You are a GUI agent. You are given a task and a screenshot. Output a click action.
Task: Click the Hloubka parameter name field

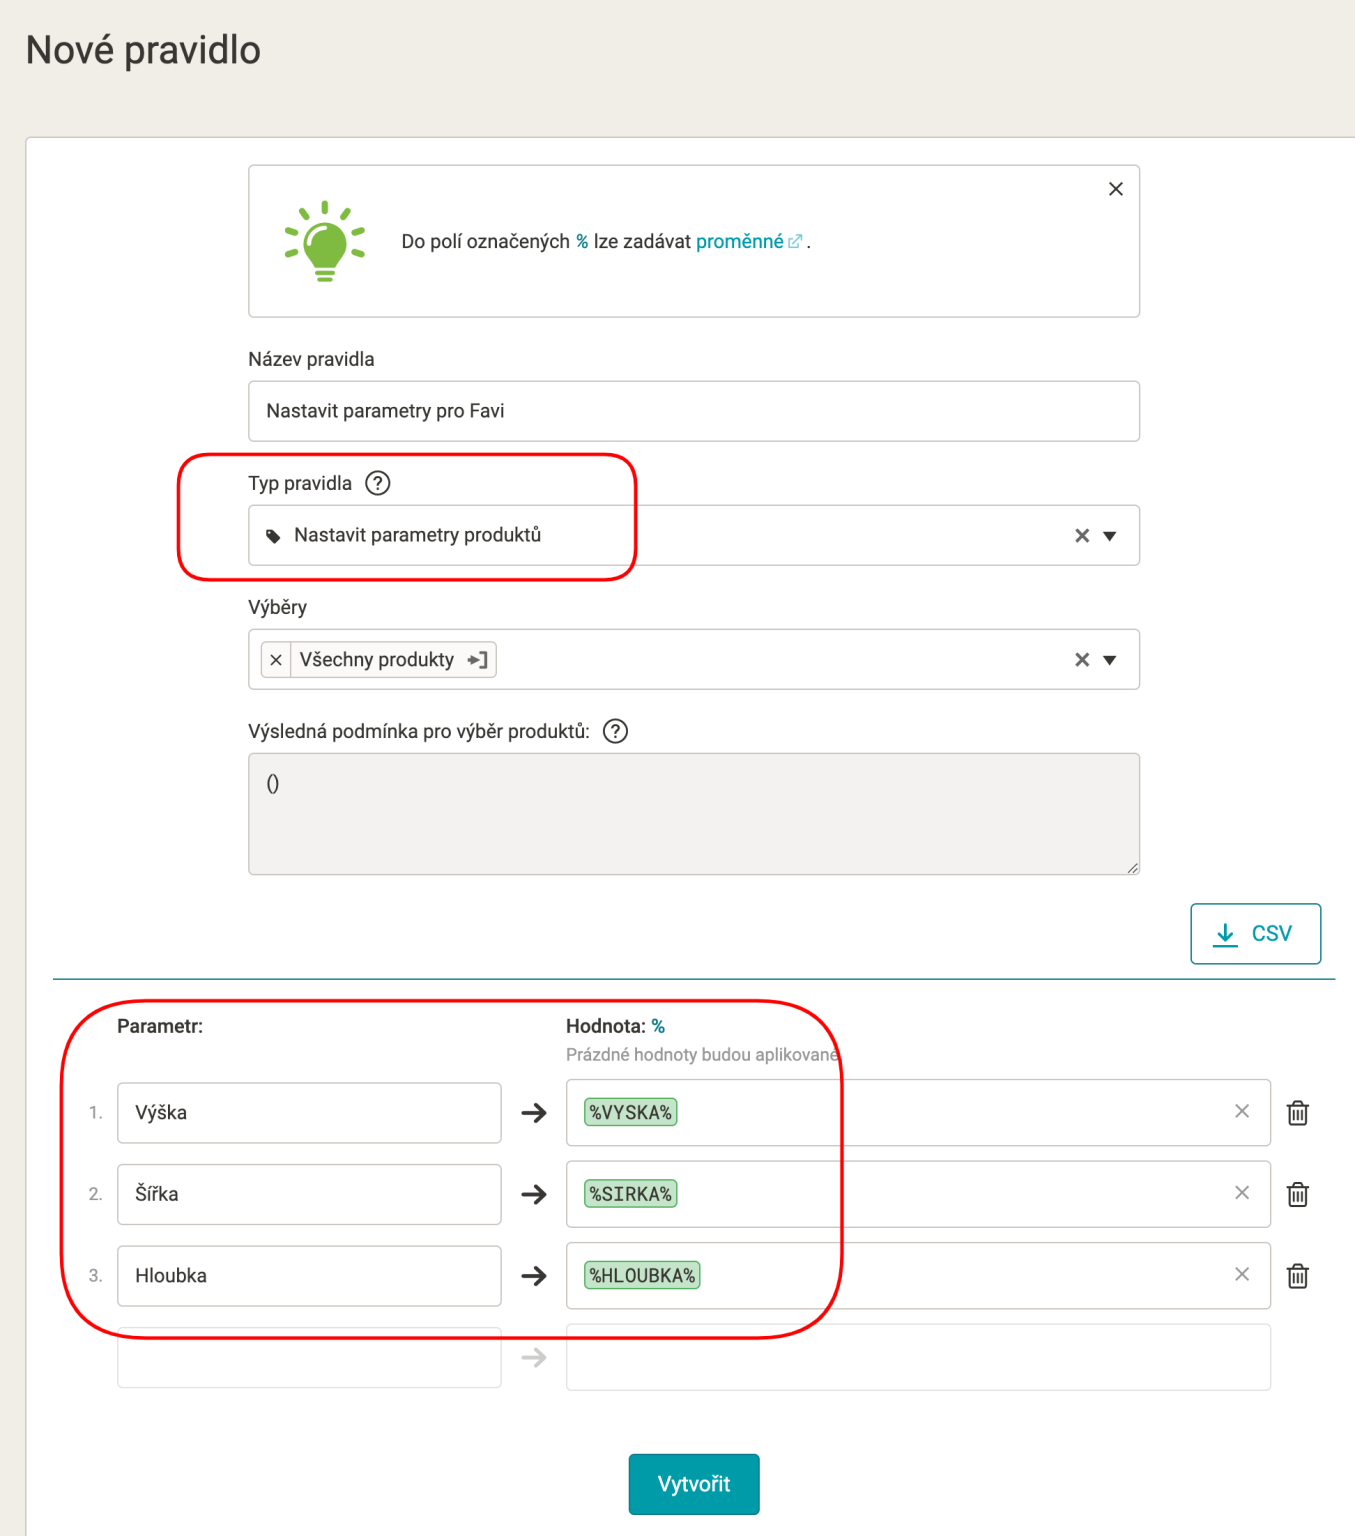click(309, 1276)
